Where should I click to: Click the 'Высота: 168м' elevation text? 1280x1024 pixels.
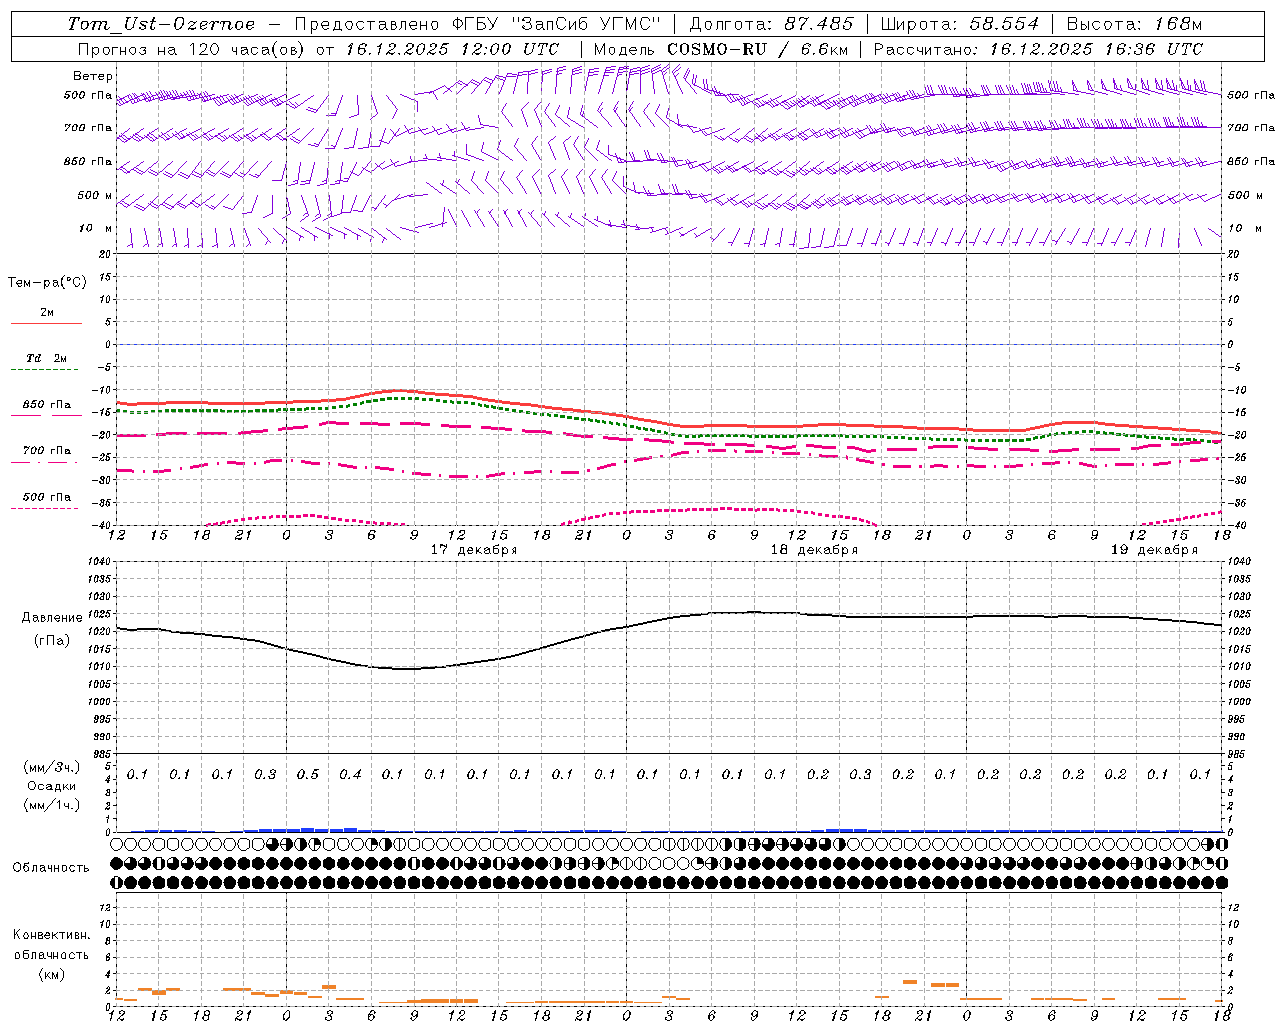(x=1134, y=24)
